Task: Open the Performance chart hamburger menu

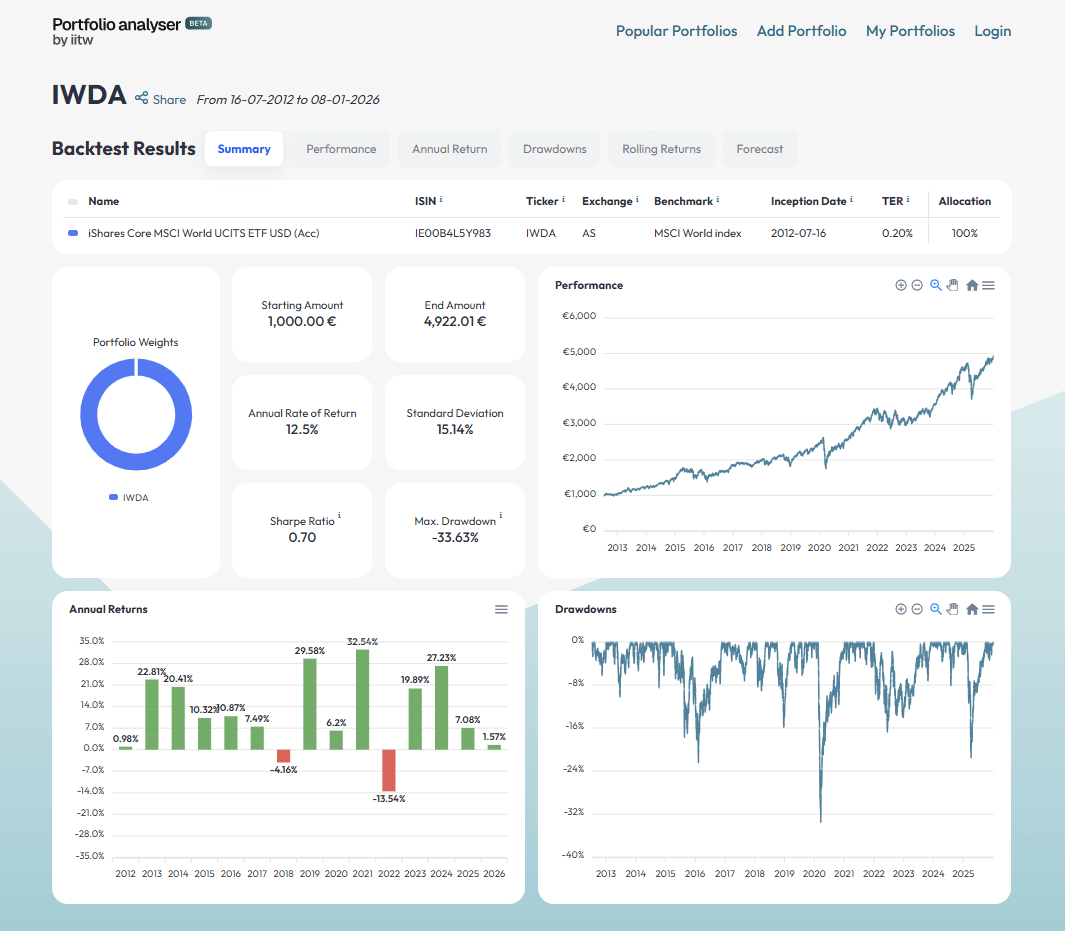Action: (988, 285)
